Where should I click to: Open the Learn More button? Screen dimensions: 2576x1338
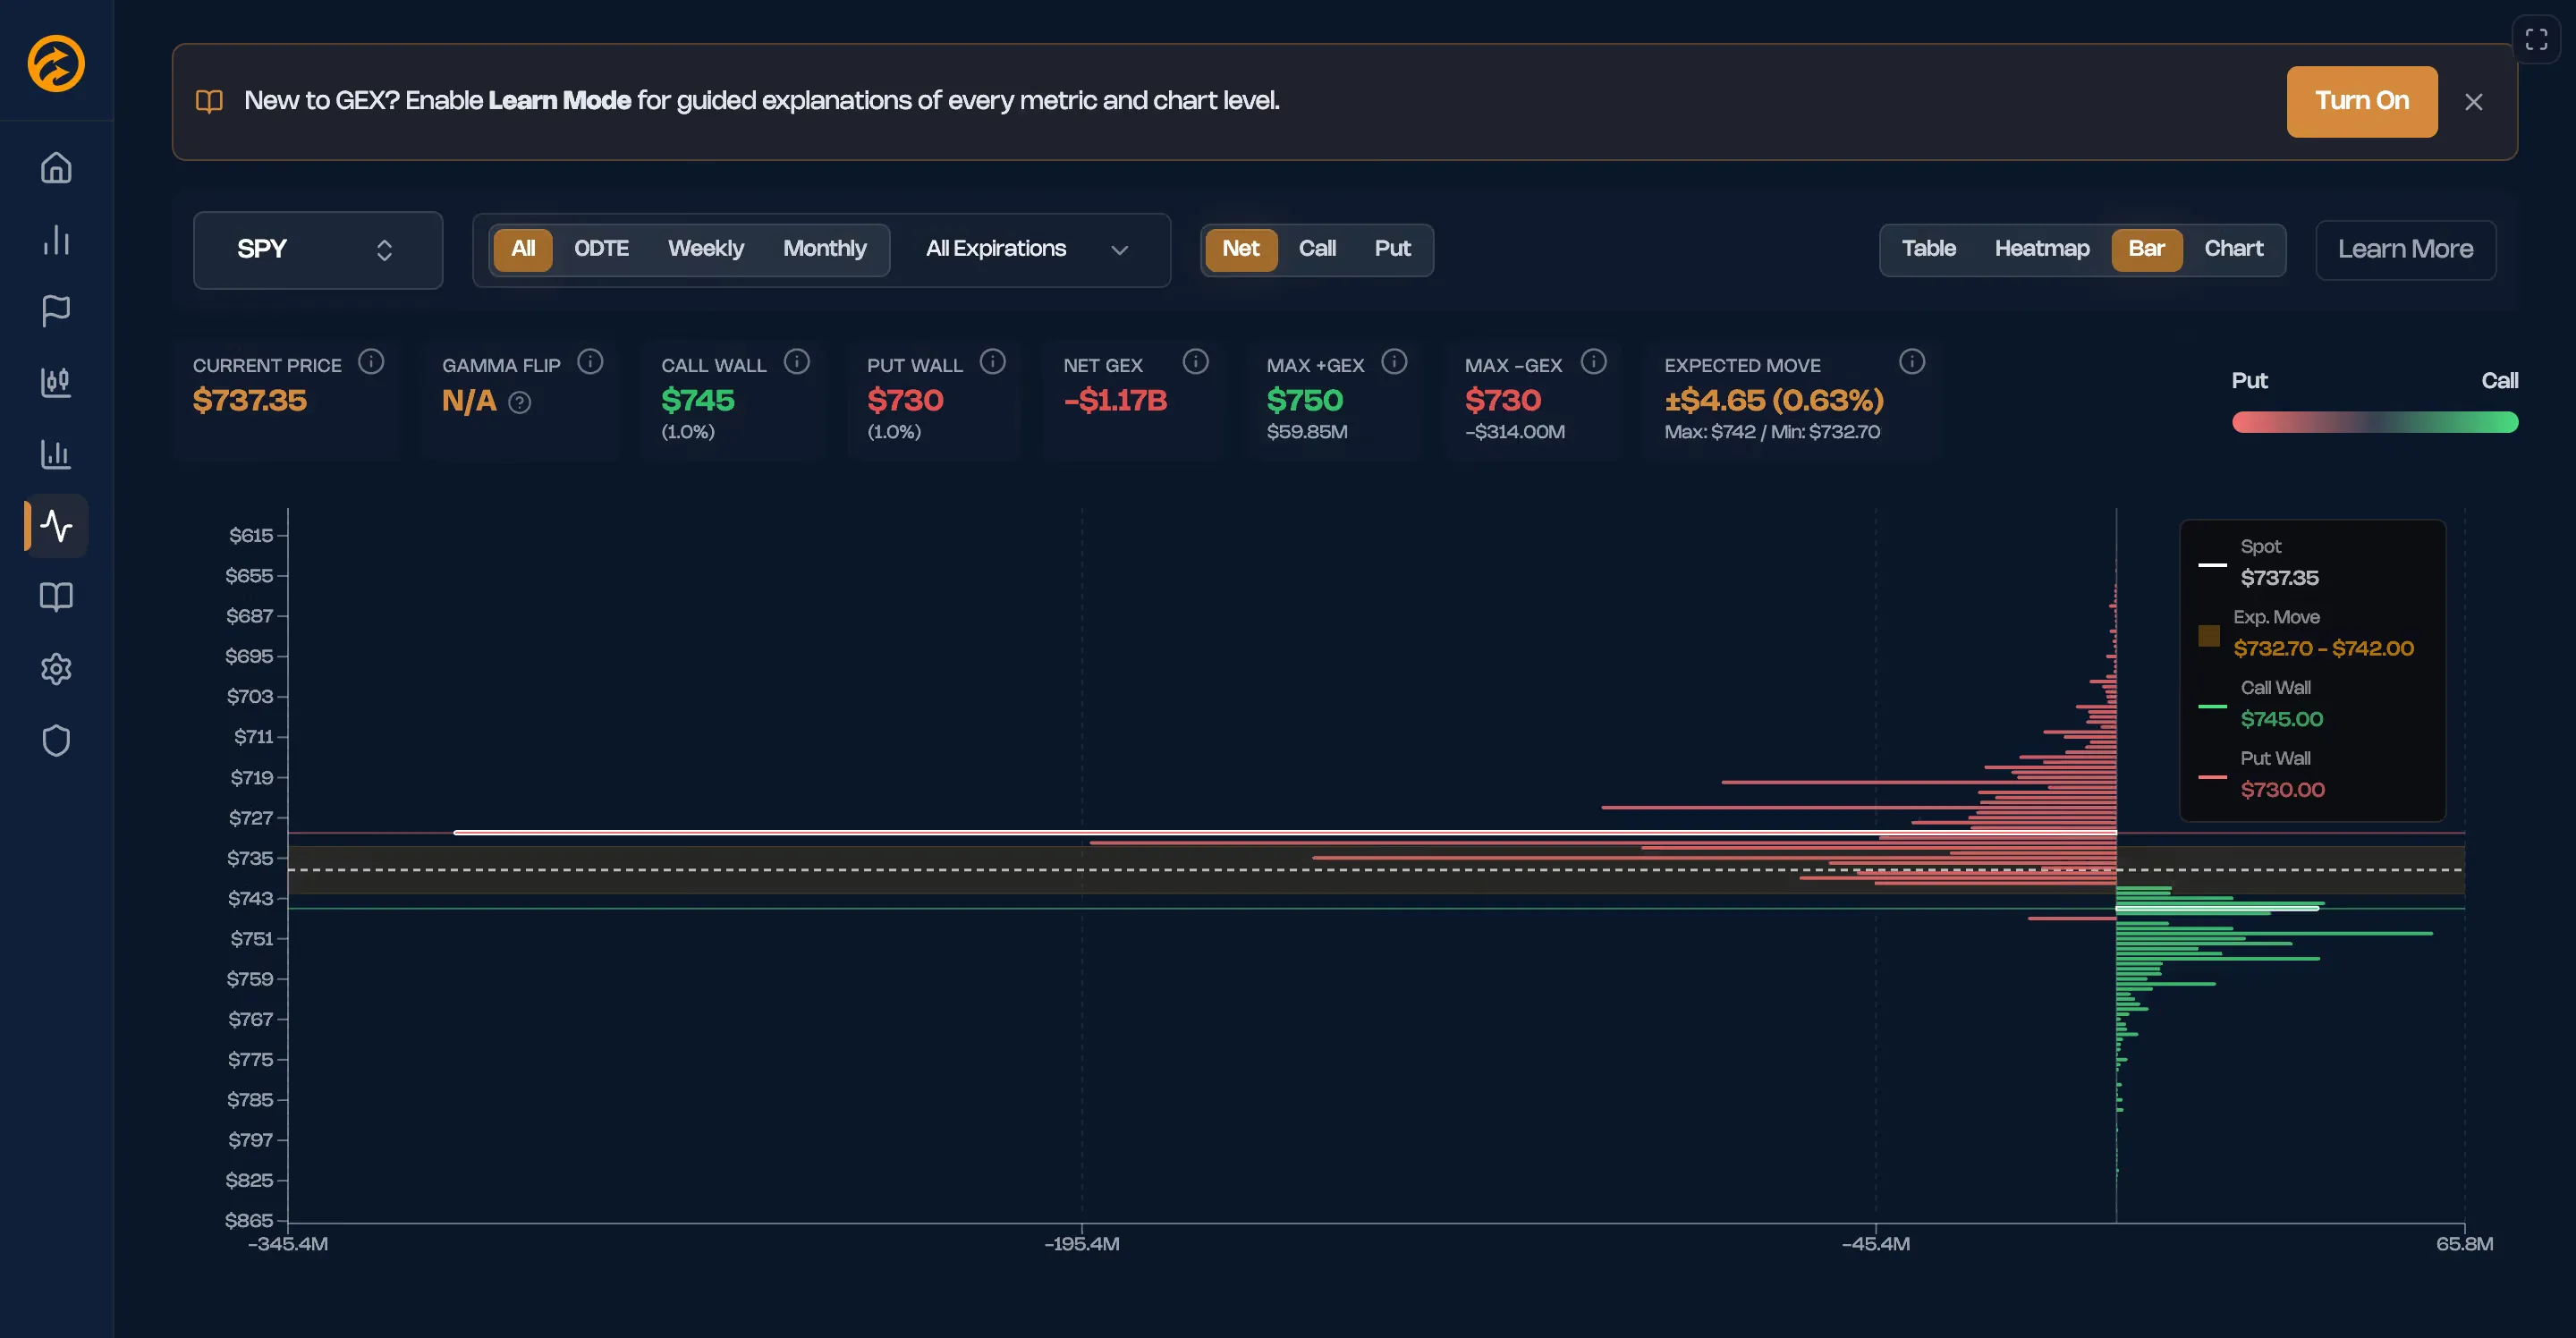coord(2405,249)
